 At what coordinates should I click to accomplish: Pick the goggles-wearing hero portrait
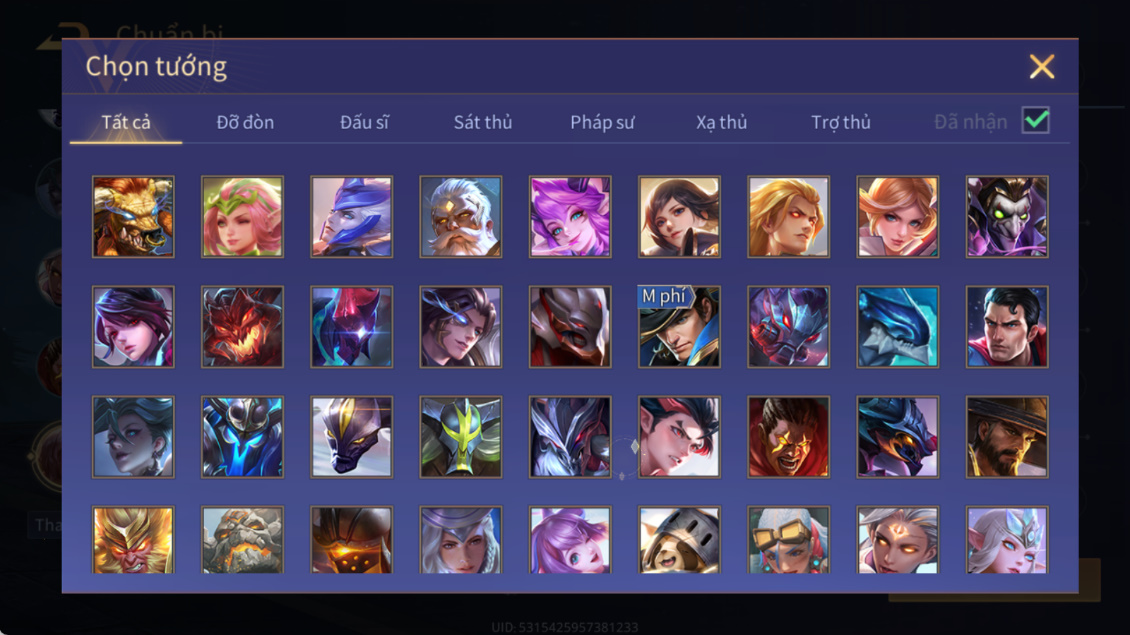788,540
